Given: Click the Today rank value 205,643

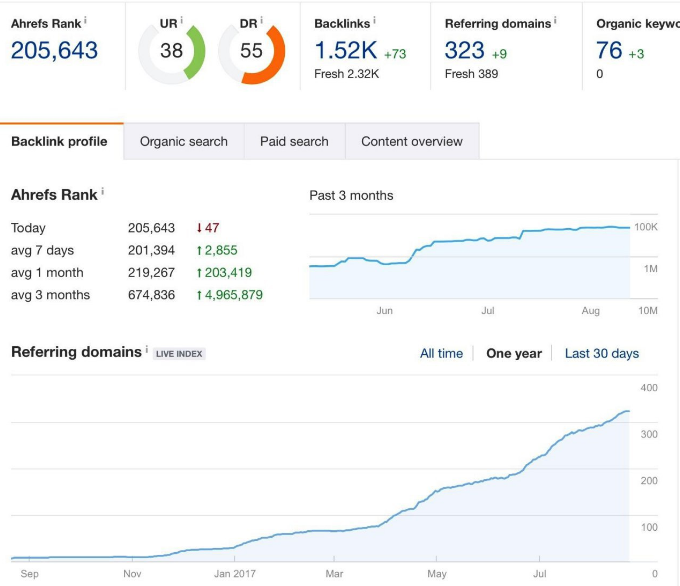Looking at the screenshot, I should click(151, 228).
